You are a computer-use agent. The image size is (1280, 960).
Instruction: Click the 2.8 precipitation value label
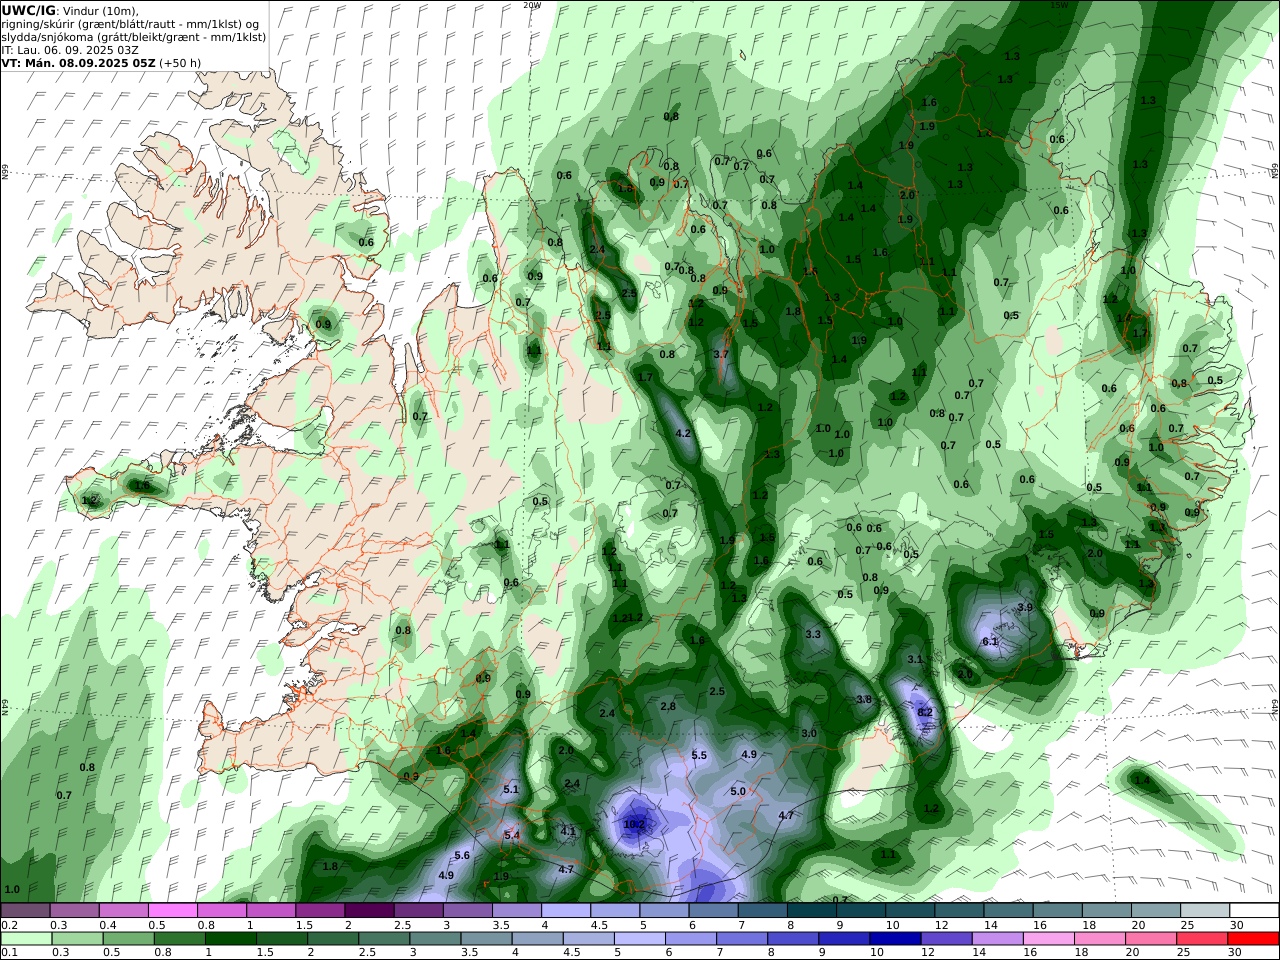point(668,707)
